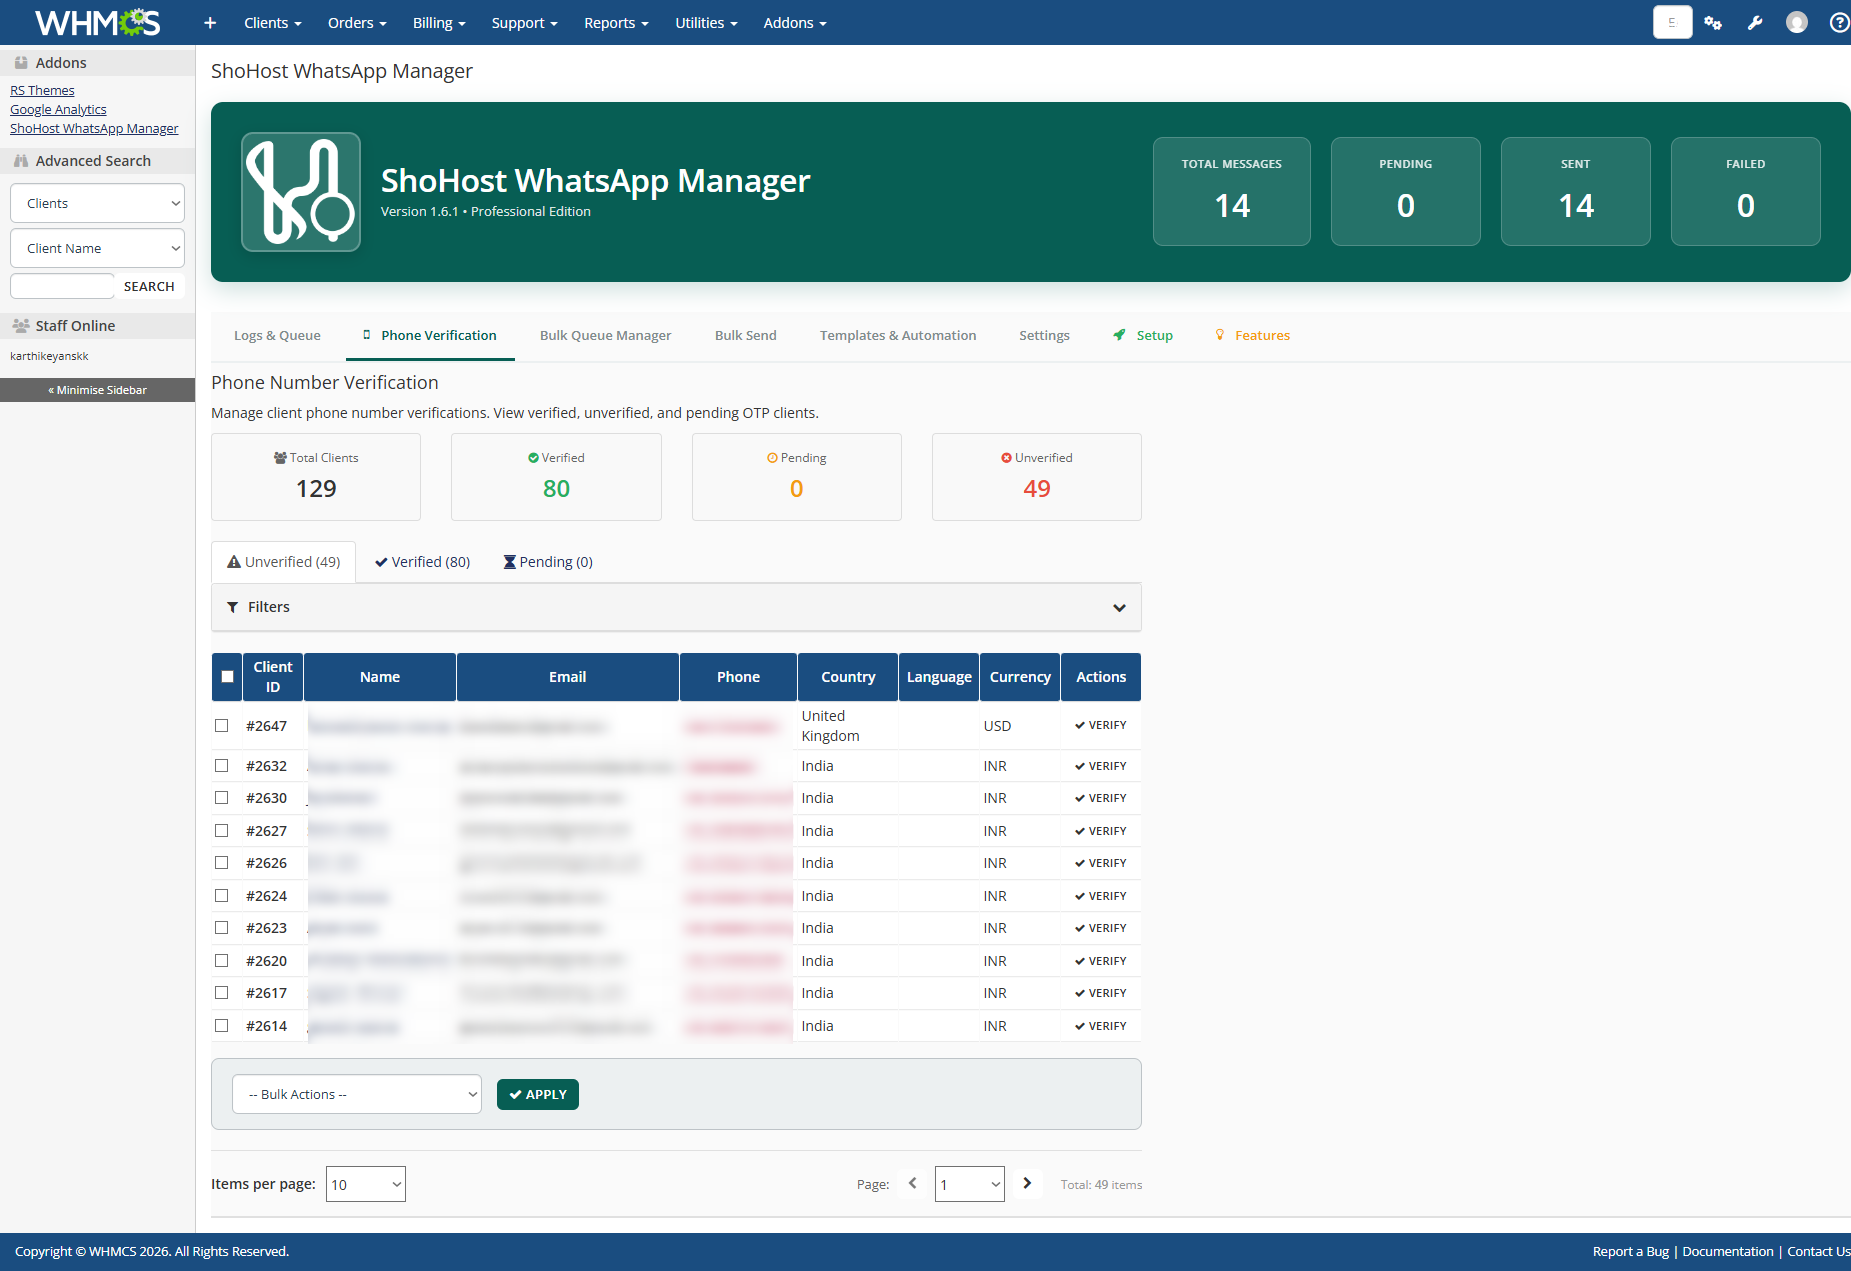The image size is (1851, 1271).
Task: Click the Search button in sidebar
Action: click(x=149, y=286)
